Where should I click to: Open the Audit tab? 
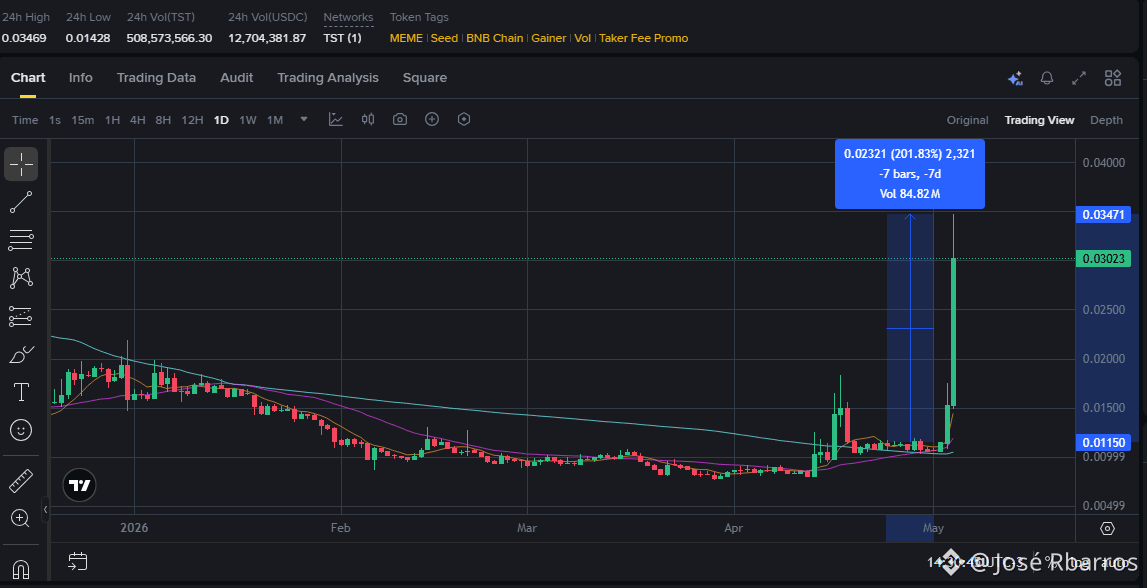(x=237, y=78)
